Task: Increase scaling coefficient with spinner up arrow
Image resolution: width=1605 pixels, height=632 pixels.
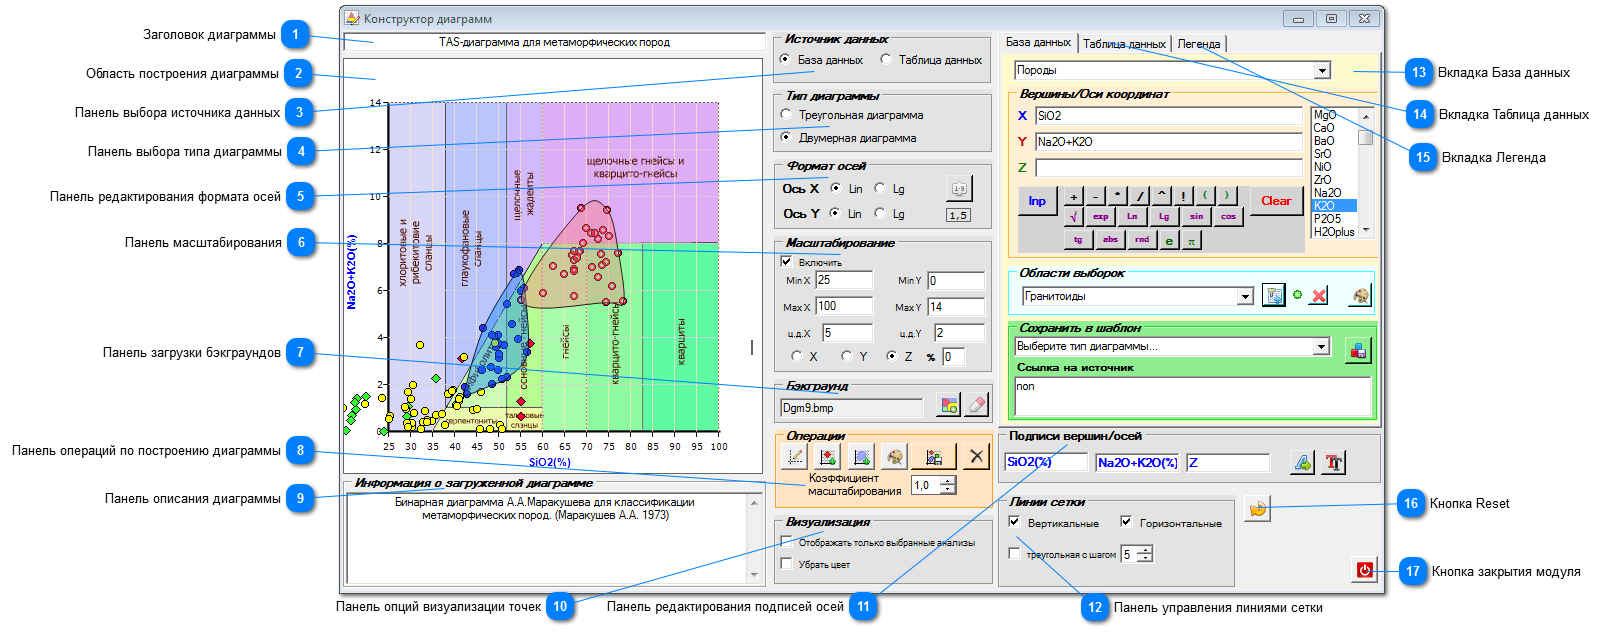Action: [948, 480]
